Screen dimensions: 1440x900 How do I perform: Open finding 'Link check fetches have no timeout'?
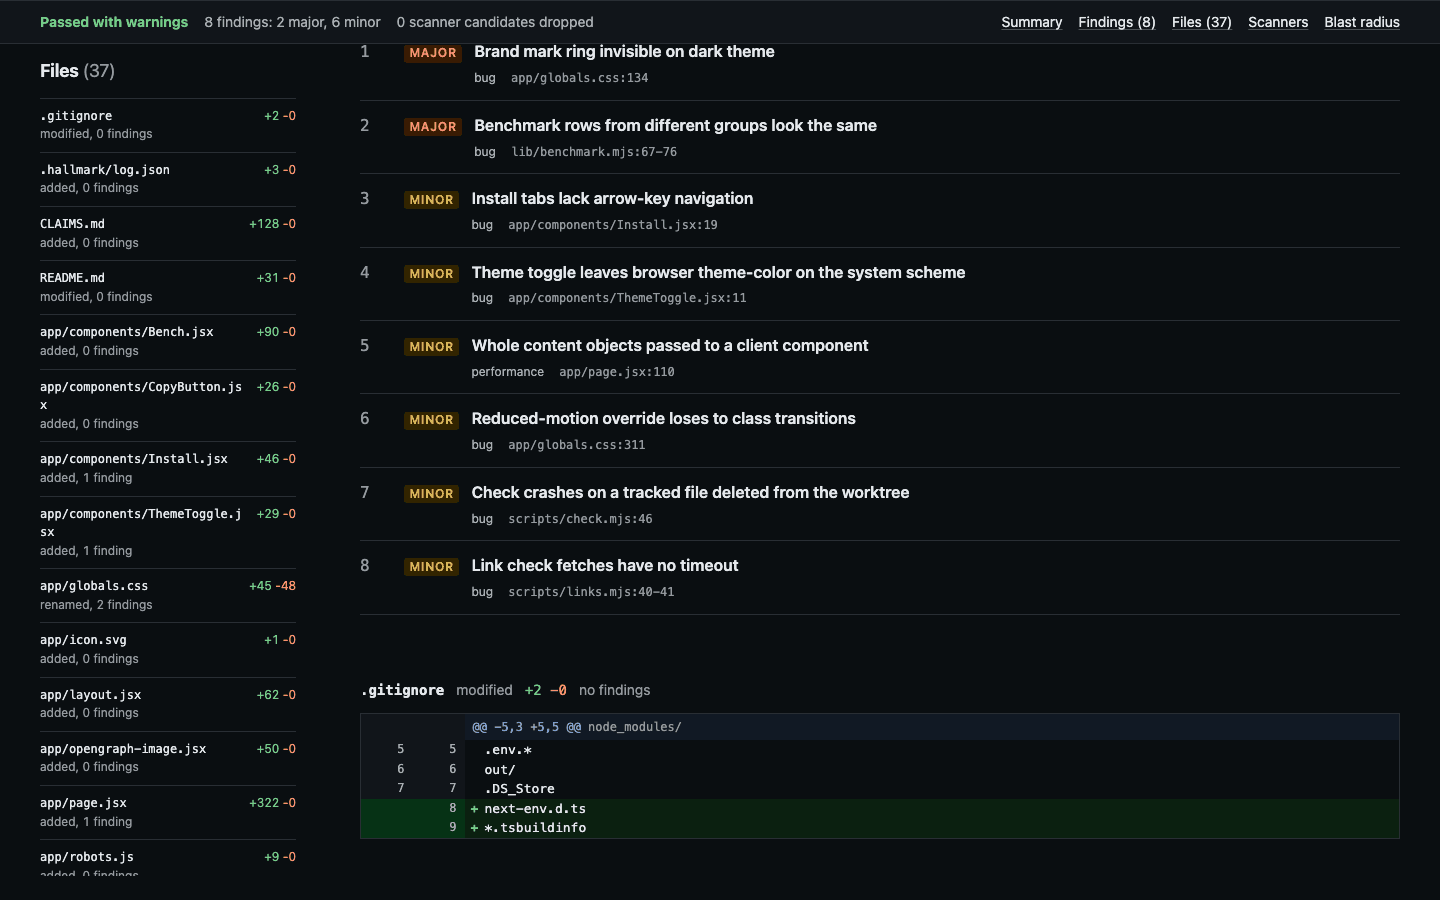coord(605,565)
